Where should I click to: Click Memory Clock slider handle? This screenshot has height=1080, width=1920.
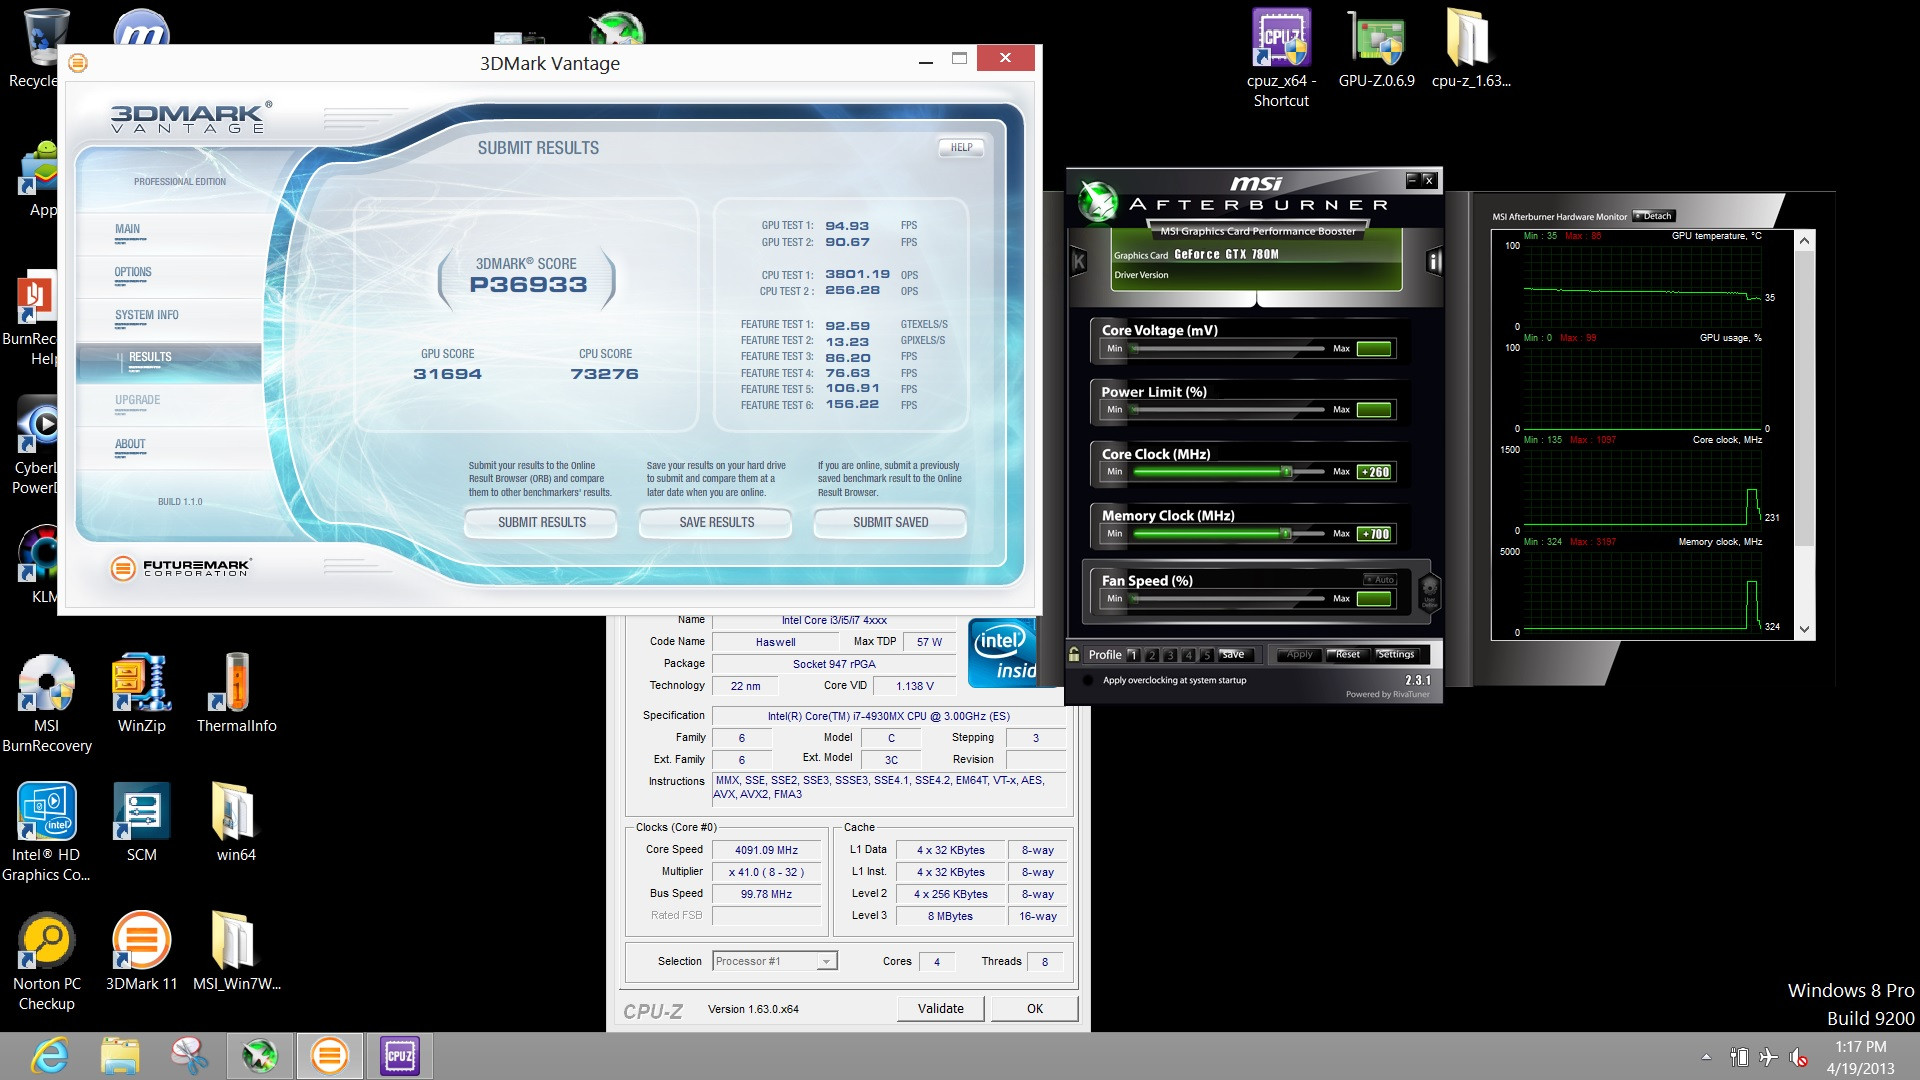(1286, 533)
